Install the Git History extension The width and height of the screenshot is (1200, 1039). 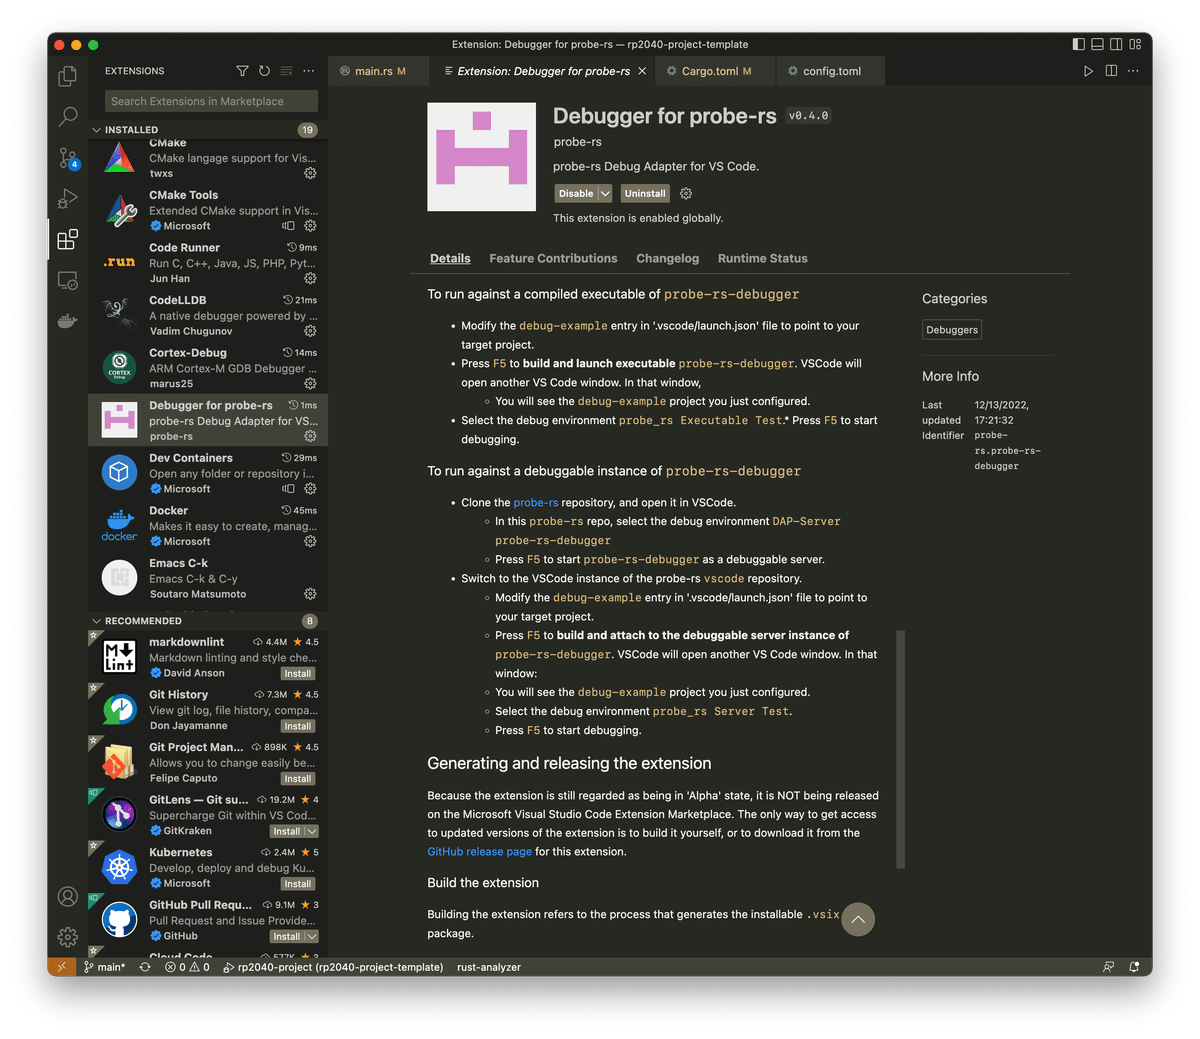pyautogui.click(x=297, y=726)
